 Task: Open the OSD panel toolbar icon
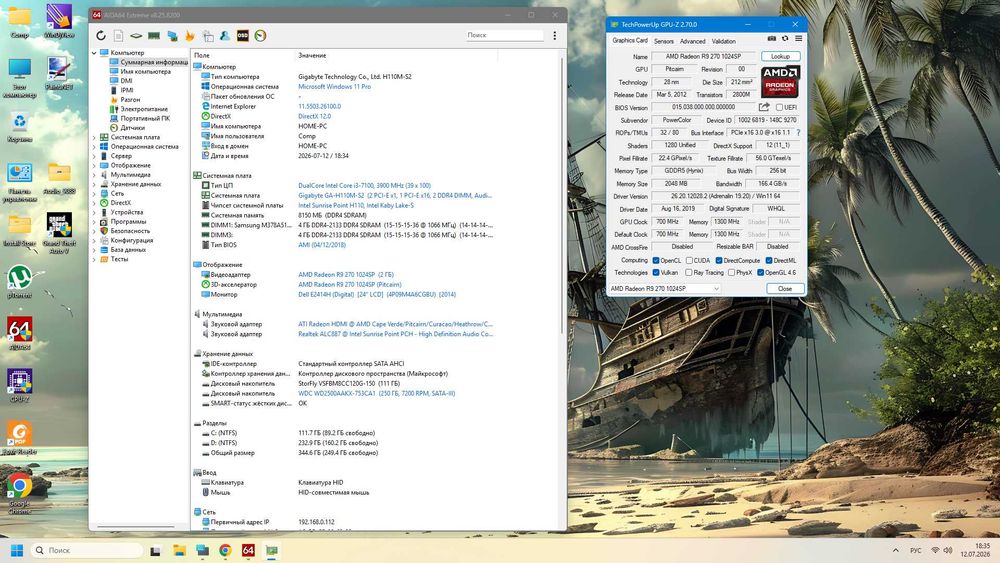[242, 36]
